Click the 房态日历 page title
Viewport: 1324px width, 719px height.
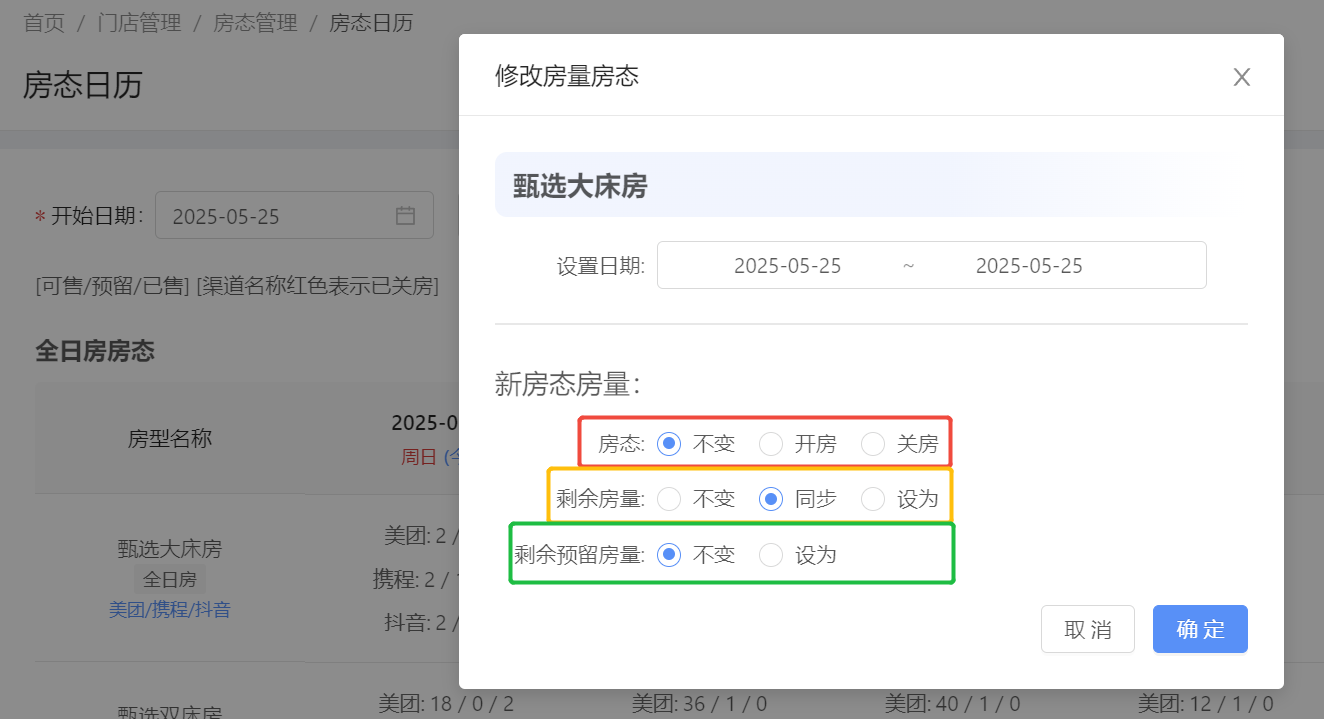tap(83, 85)
